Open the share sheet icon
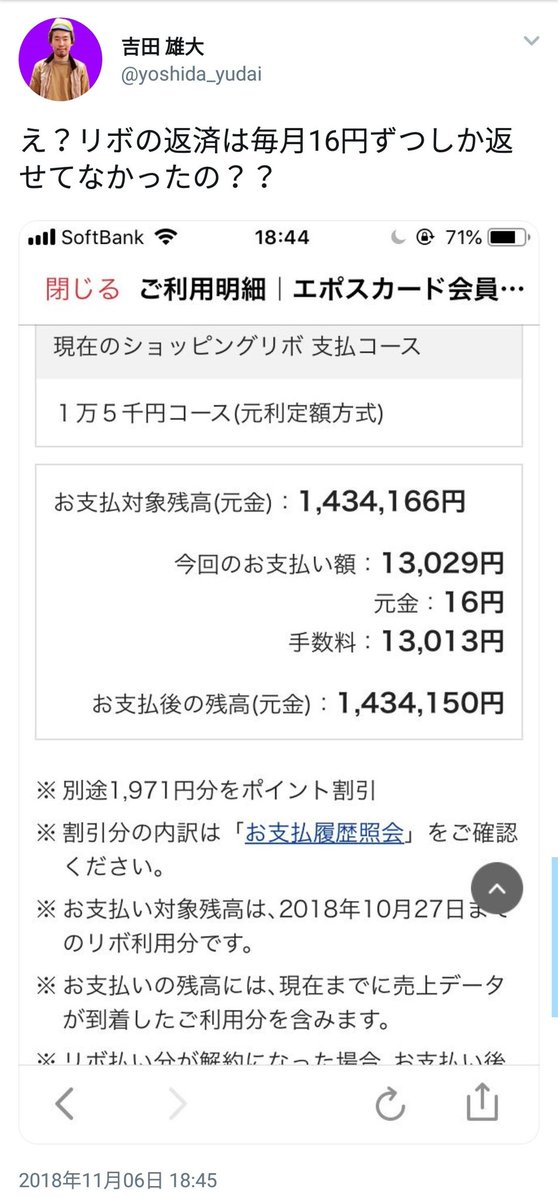This screenshot has width=558, height=1199. 482,1102
